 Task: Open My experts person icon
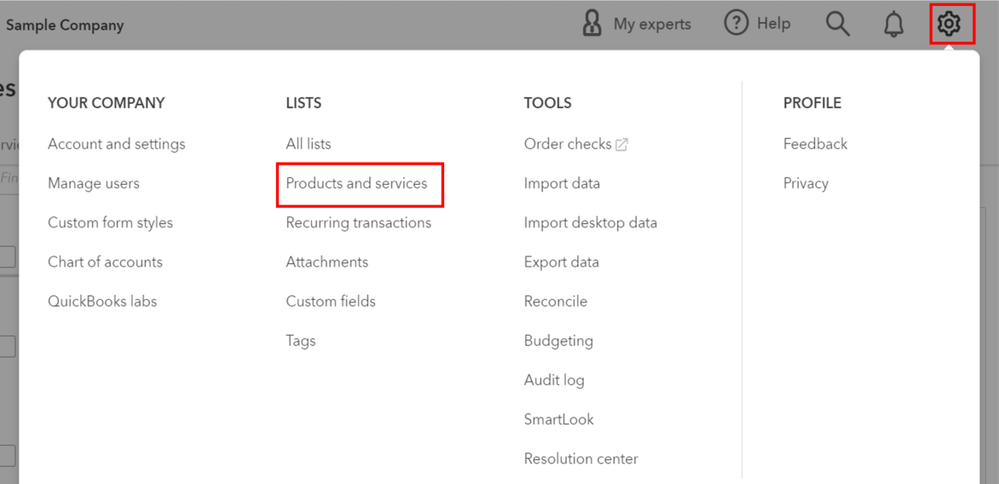pos(592,24)
